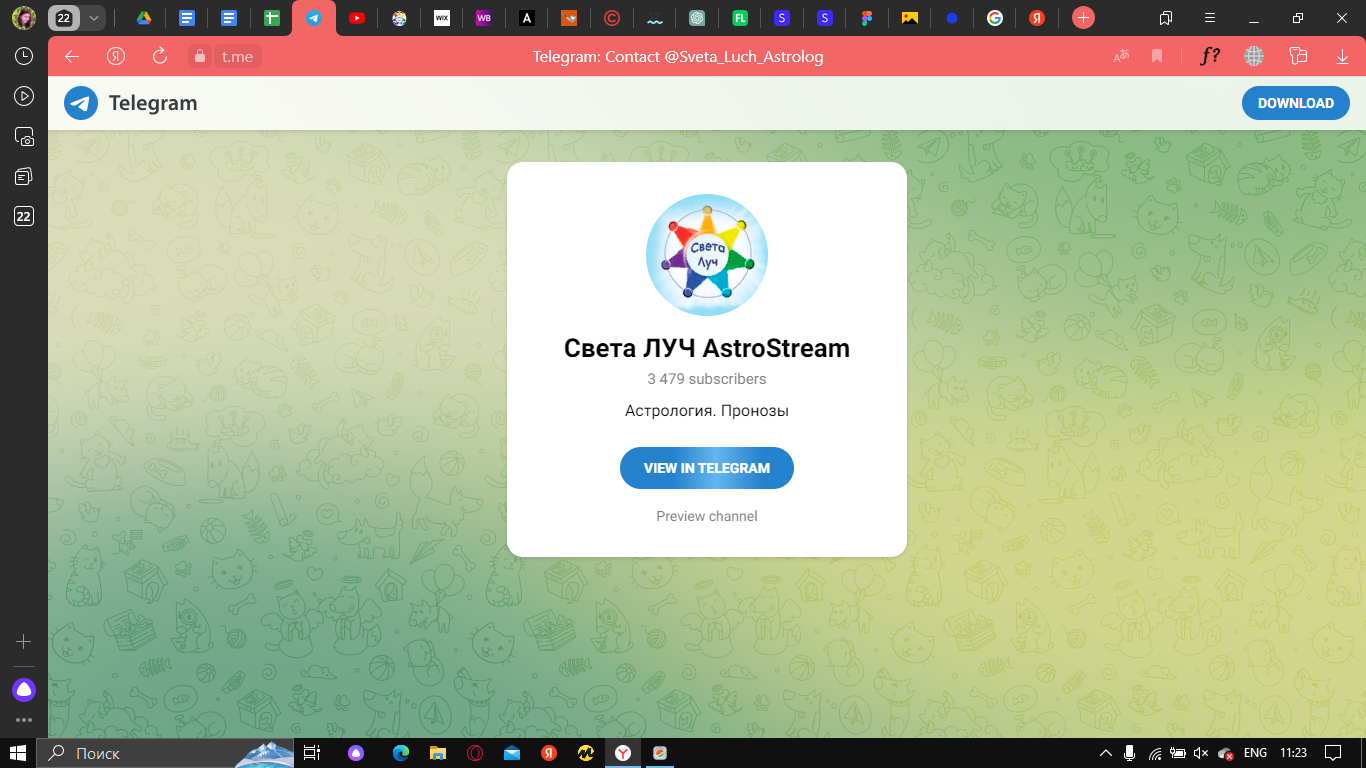Switch to the Google Drive tab
Image resolution: width=1366 pixels, height=768 pixels.
[x=144, y=18]
